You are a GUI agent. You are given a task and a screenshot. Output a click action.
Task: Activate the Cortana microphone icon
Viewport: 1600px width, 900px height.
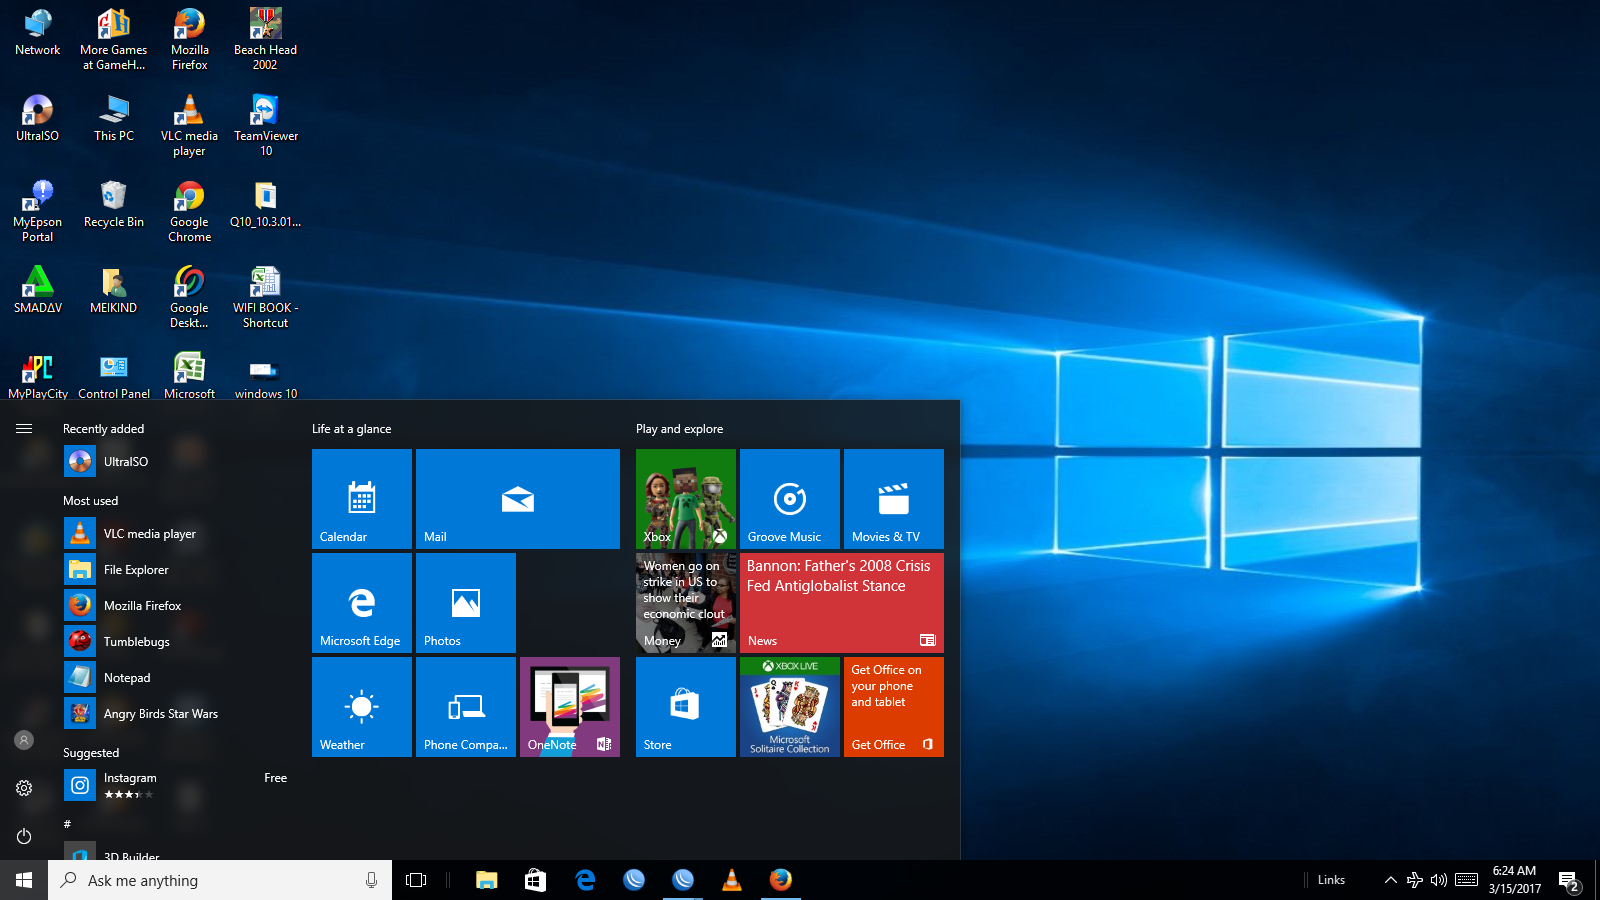[371, 880]
